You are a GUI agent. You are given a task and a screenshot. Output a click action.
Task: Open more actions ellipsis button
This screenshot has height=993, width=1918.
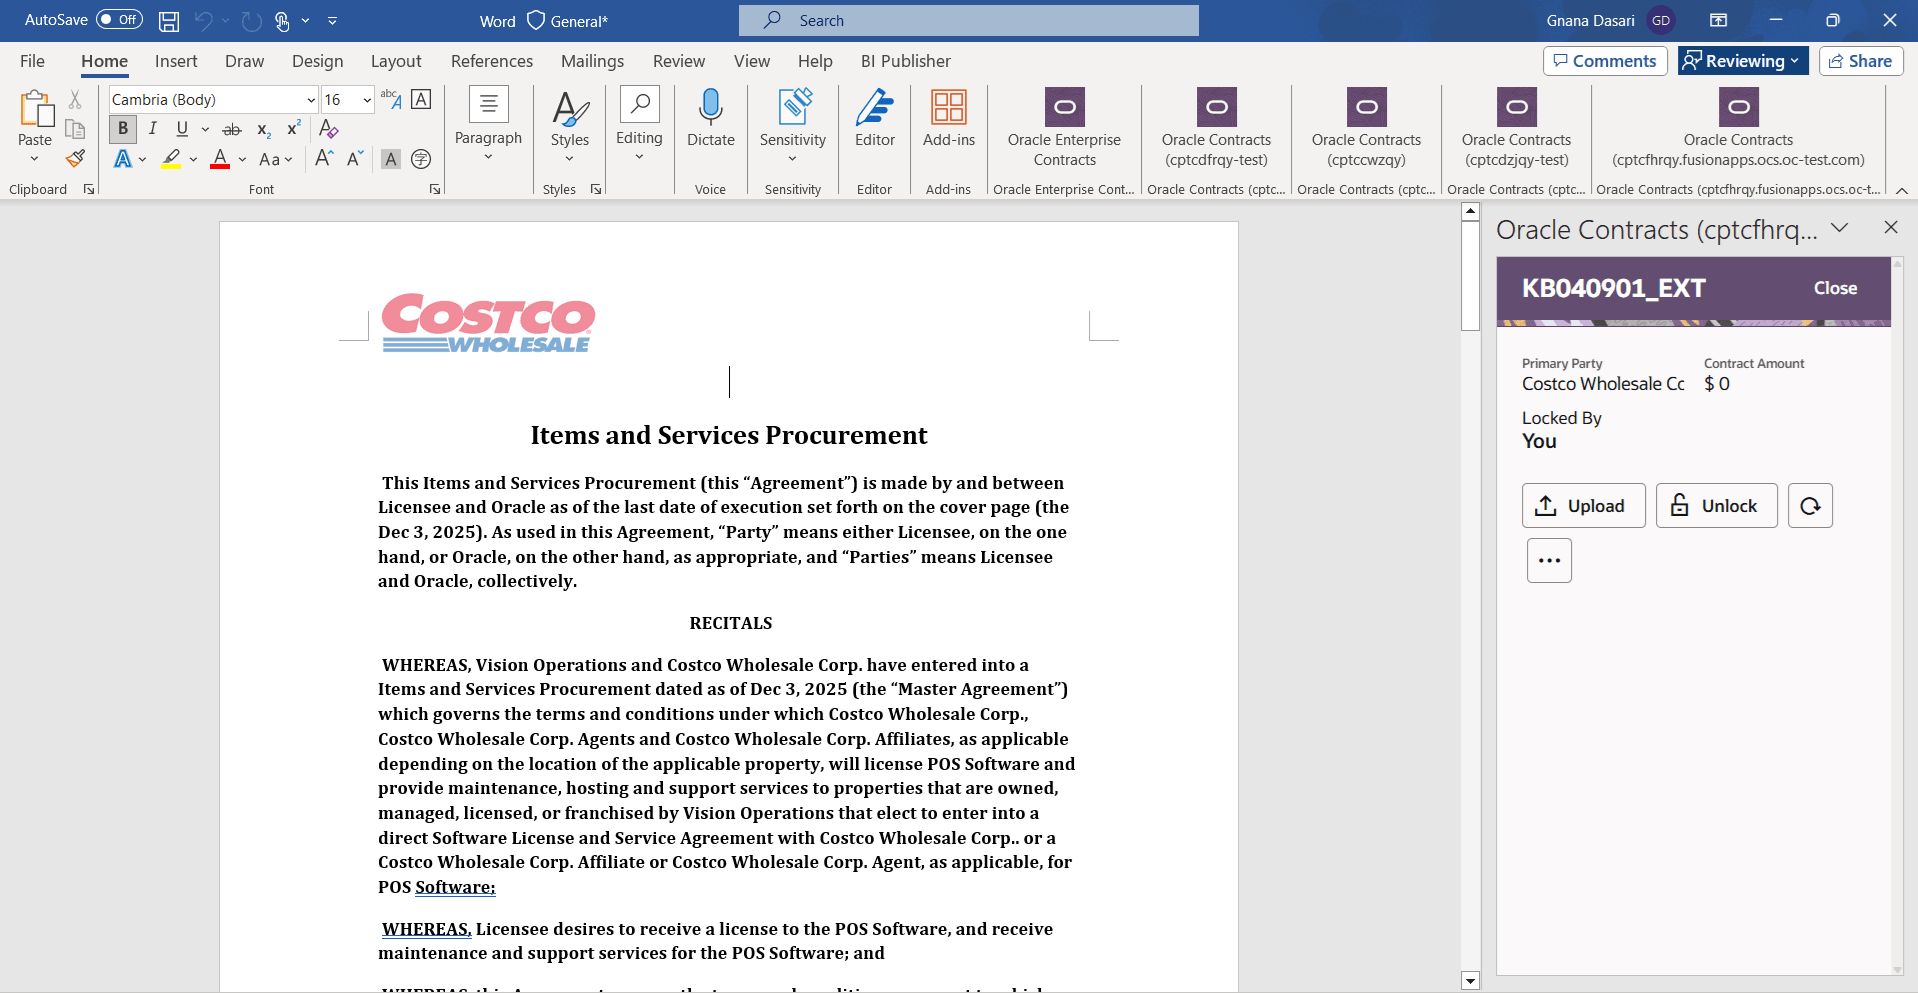1549,561
